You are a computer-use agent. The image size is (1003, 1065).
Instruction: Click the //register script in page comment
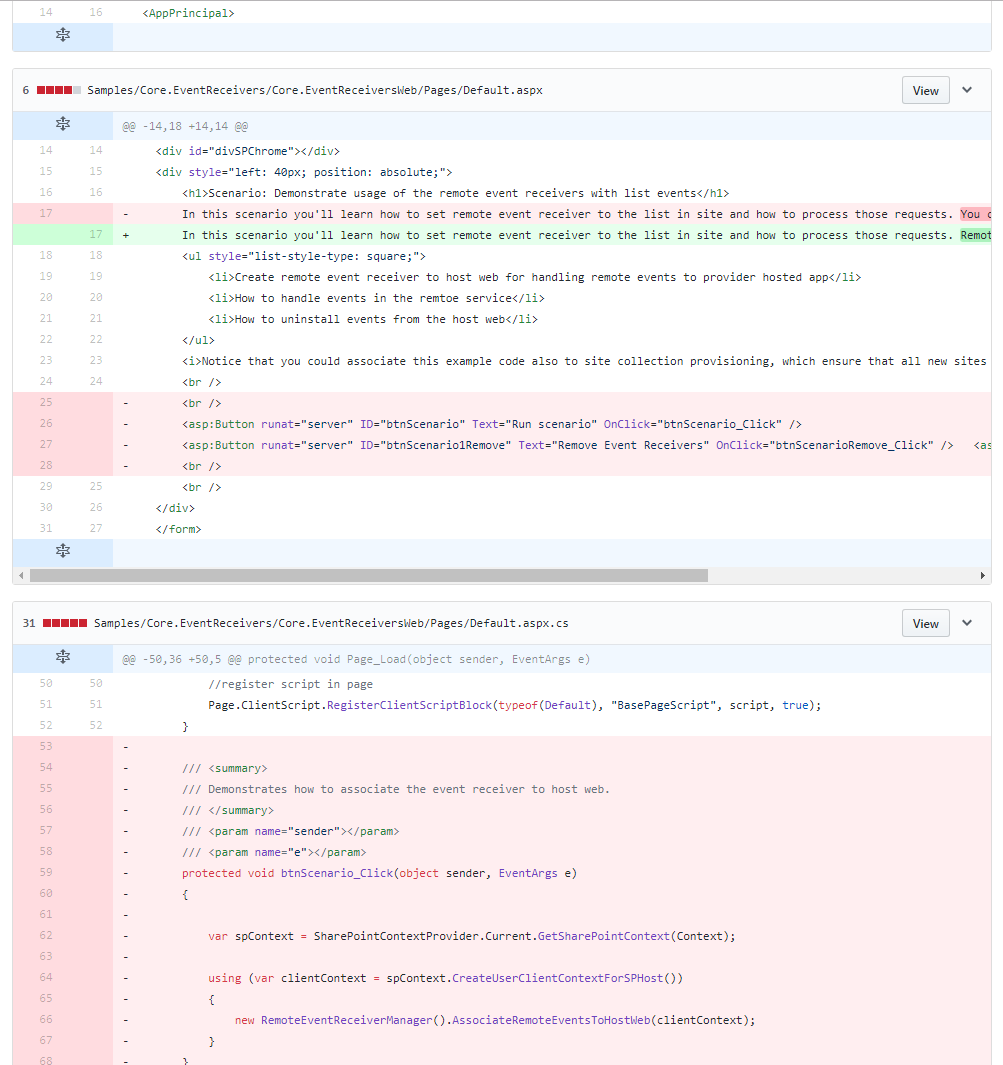click(x=290, y=685)
